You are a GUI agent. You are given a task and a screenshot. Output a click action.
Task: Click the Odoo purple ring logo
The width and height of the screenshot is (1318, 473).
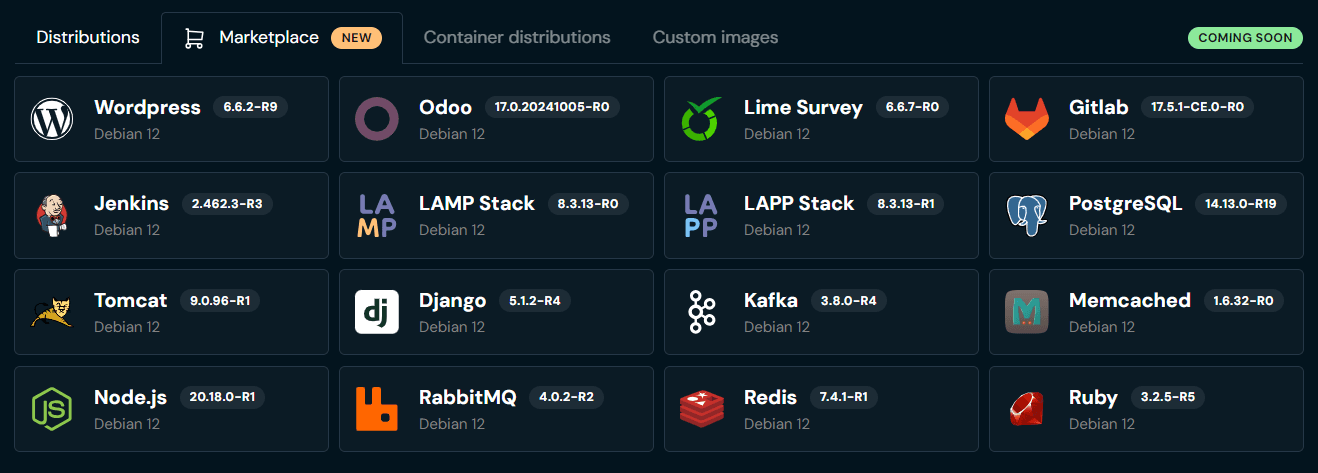point(377,119)
